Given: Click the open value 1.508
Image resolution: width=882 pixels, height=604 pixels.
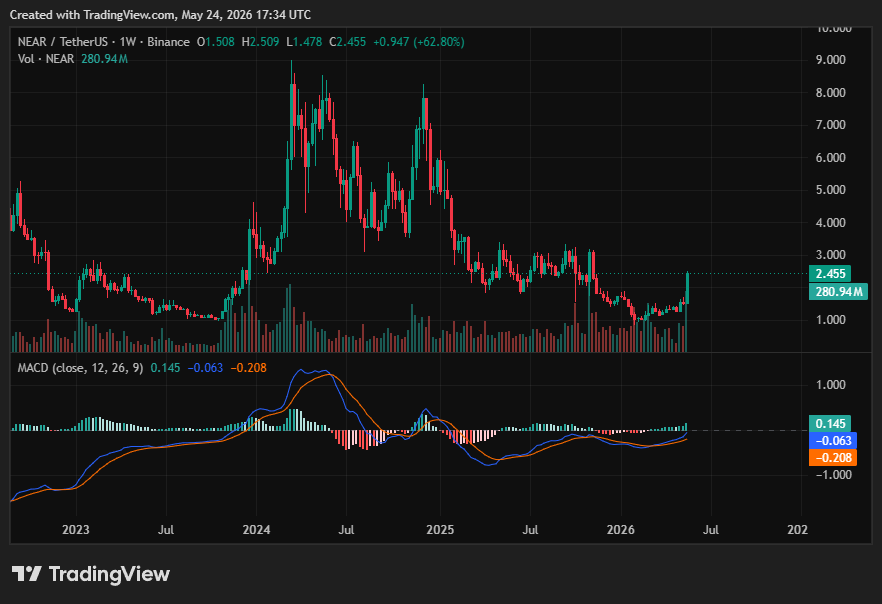Looking at the screenshot, I should [x=219, y=42].
